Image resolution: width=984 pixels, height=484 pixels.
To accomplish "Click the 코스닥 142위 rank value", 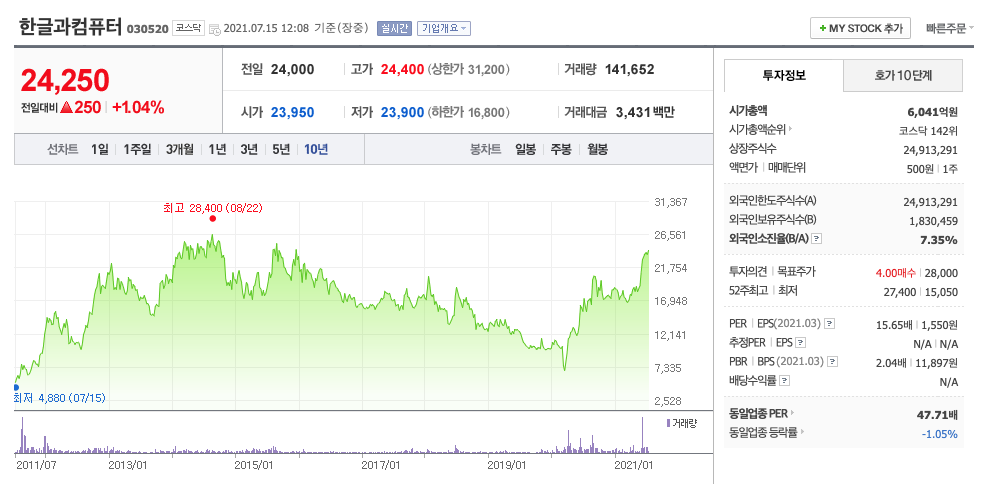I will click(x=928, y=131).
